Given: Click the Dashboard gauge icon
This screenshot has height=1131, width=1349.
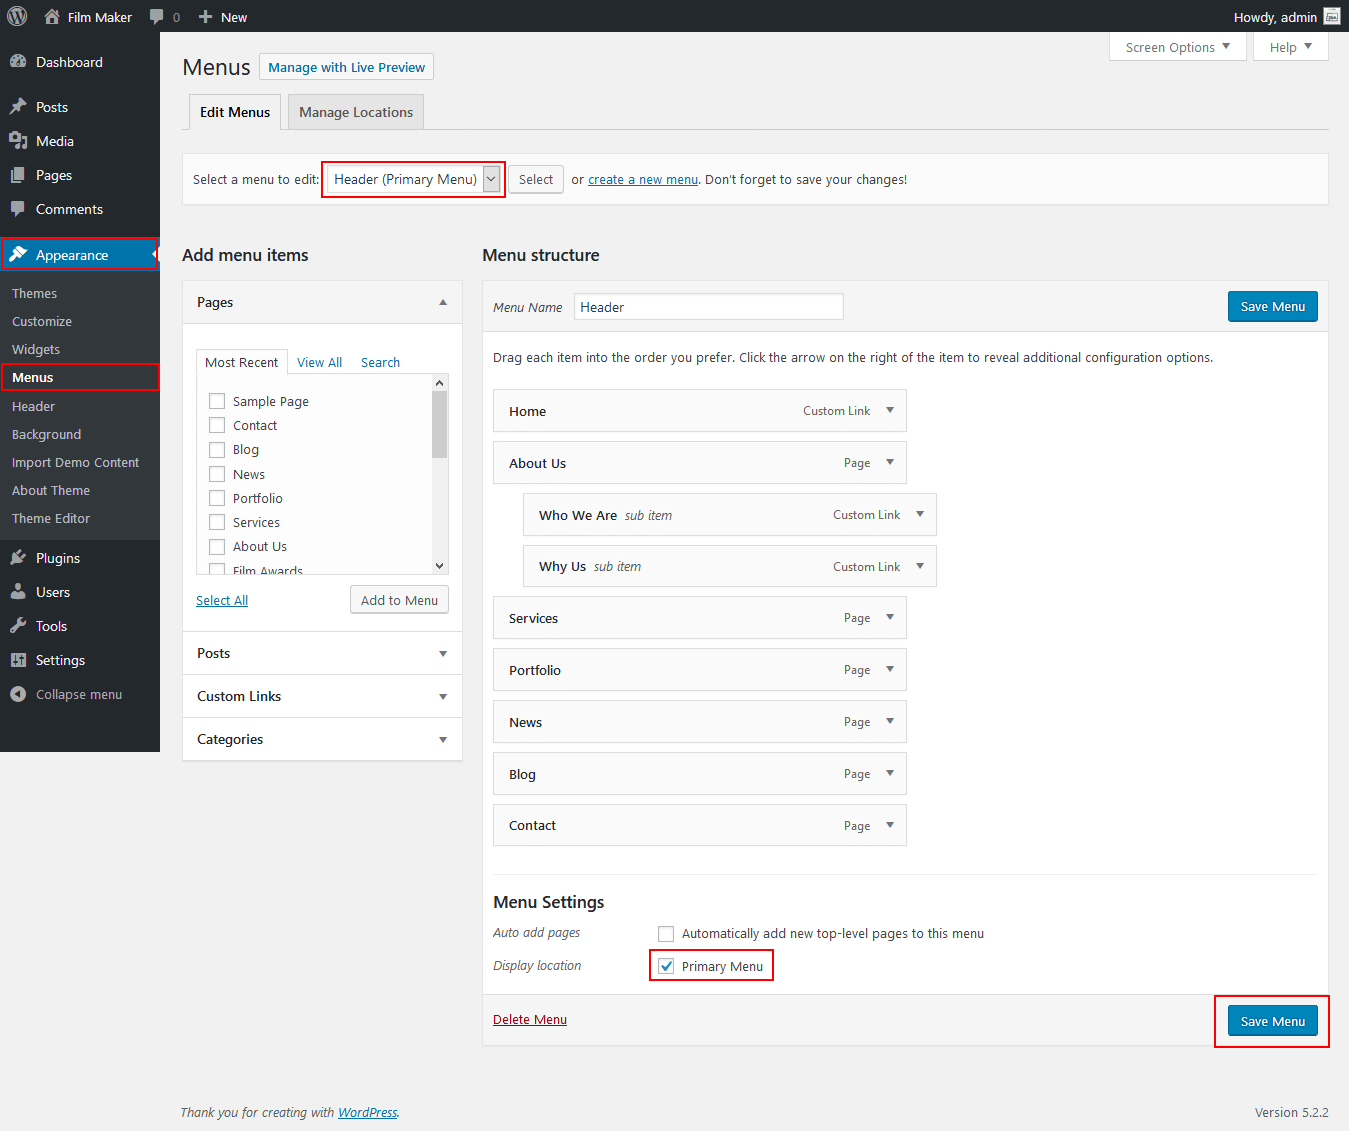Looking at the screenshot, I should click(x=18, y=62).
